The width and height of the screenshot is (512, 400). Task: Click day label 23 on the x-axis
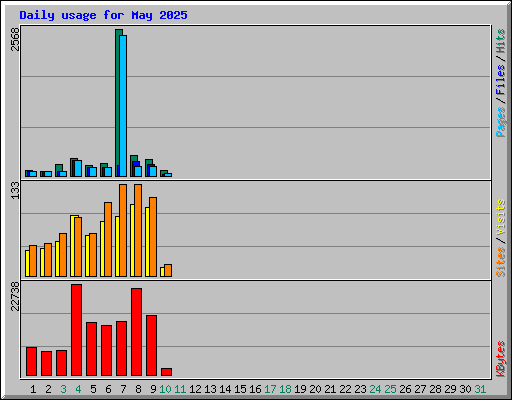360,389
